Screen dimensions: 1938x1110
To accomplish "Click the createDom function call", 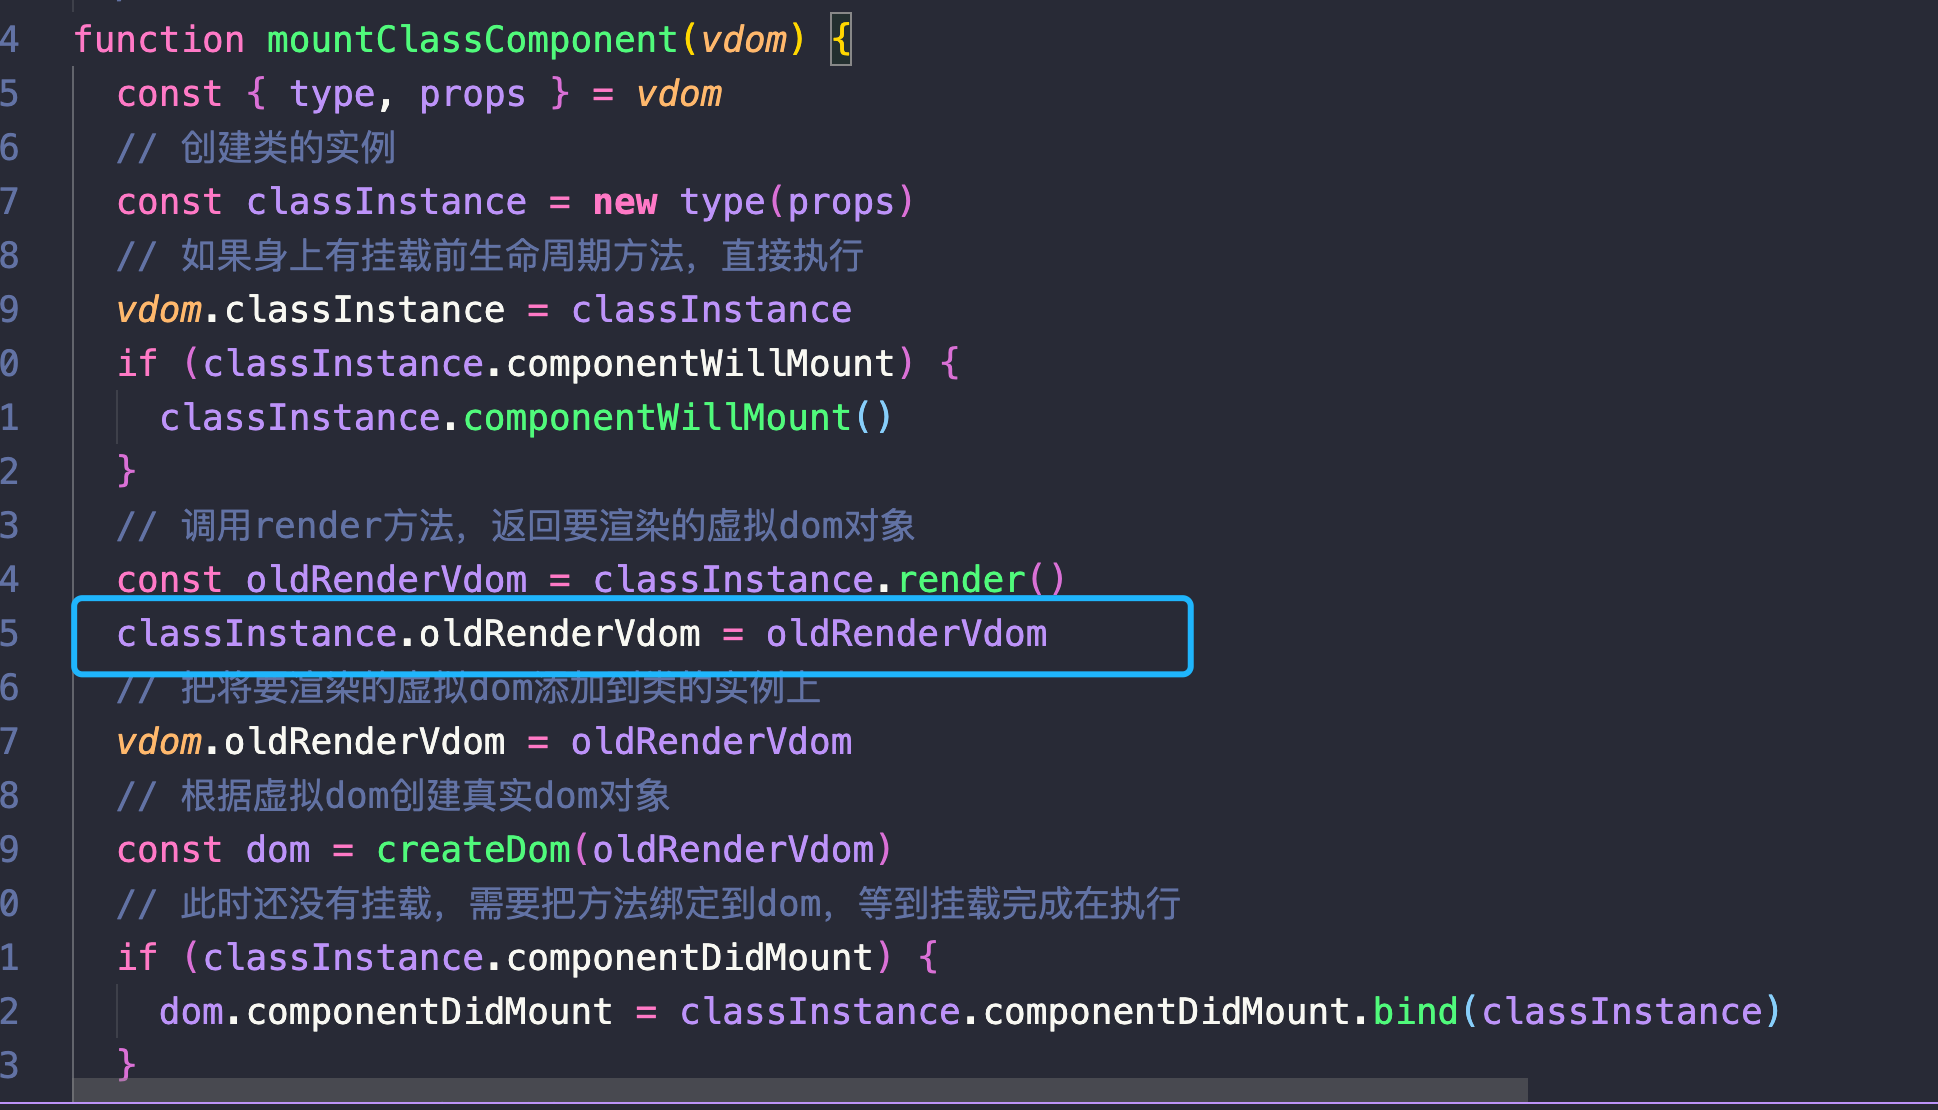I will [633, 850].
